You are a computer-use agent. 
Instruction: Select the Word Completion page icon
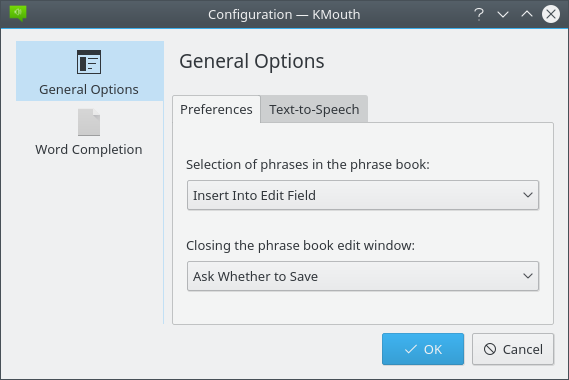point(89,122)
